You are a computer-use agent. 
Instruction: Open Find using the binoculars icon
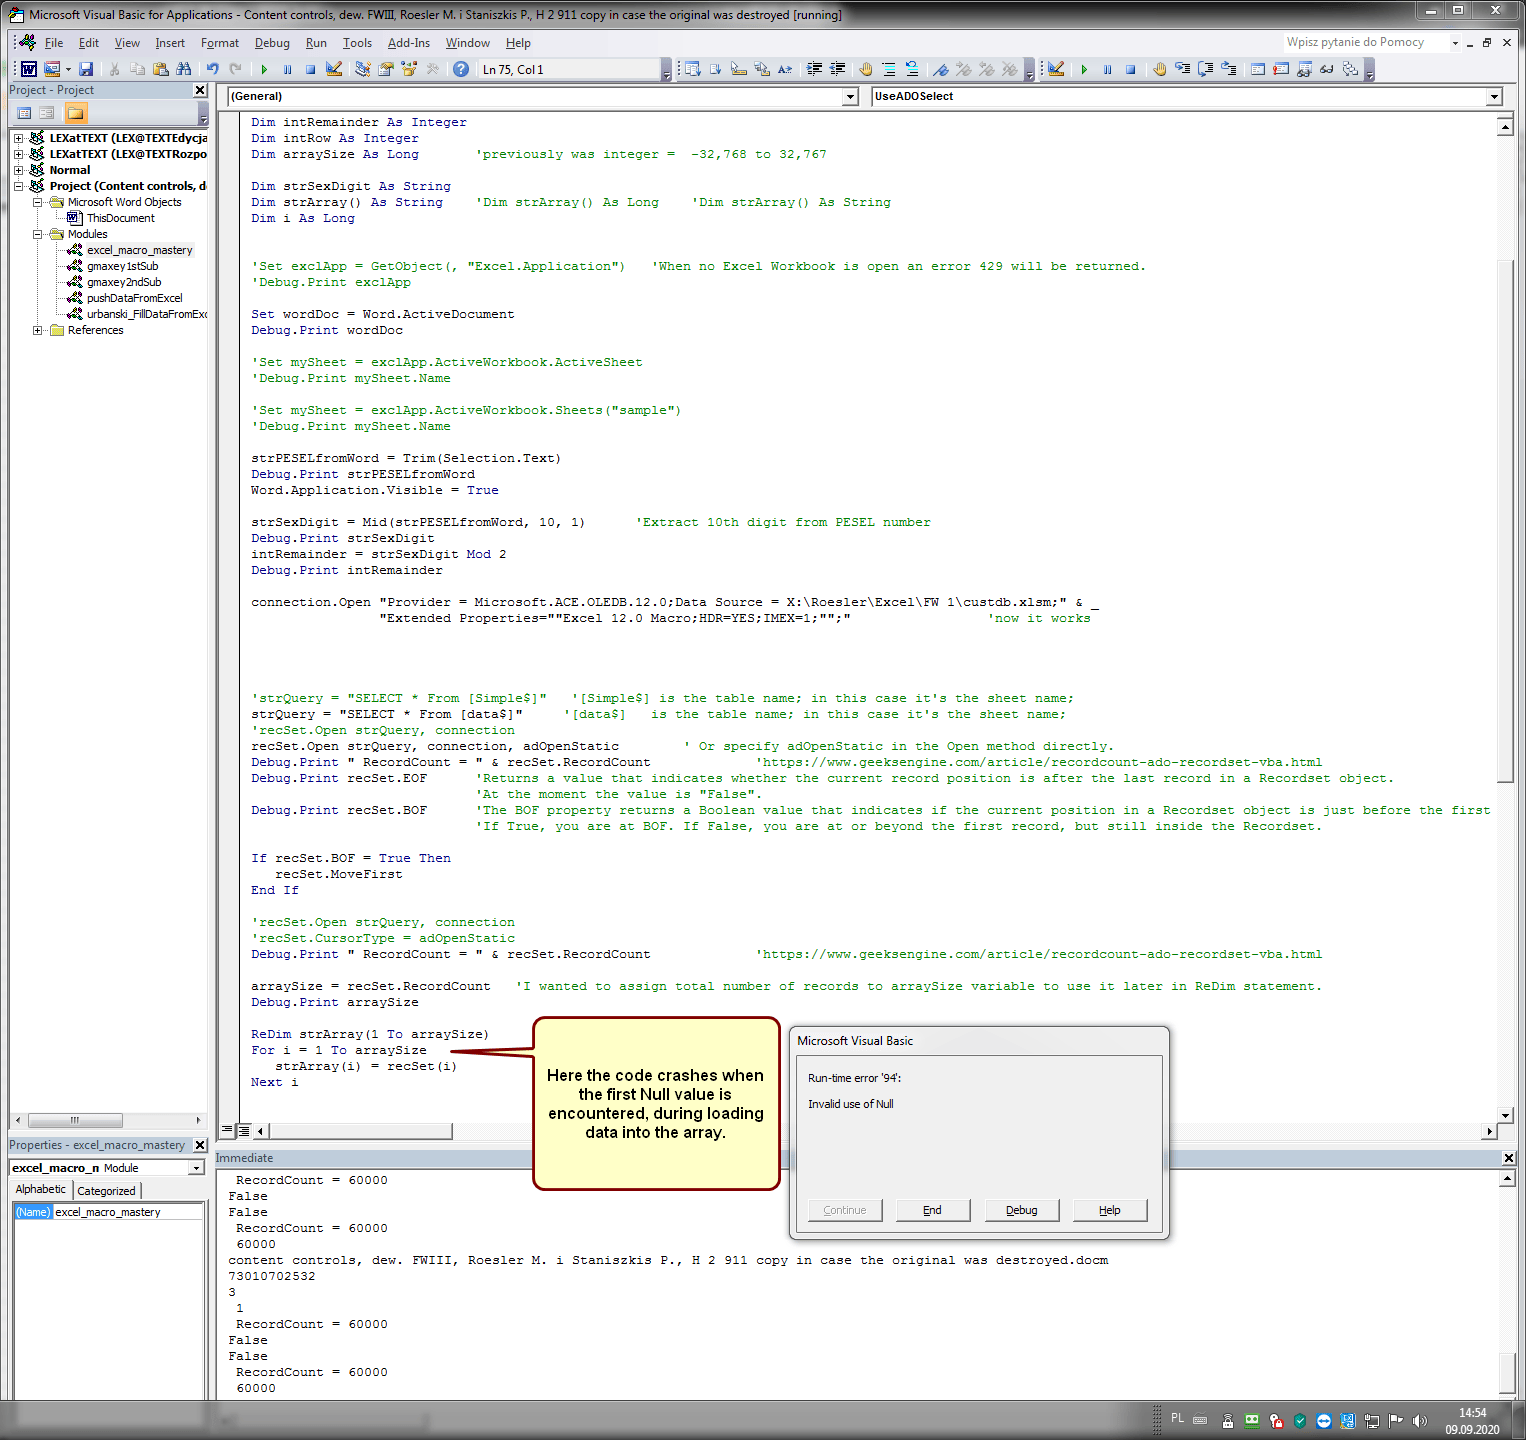pyautogui.click(x=184, y=69)
